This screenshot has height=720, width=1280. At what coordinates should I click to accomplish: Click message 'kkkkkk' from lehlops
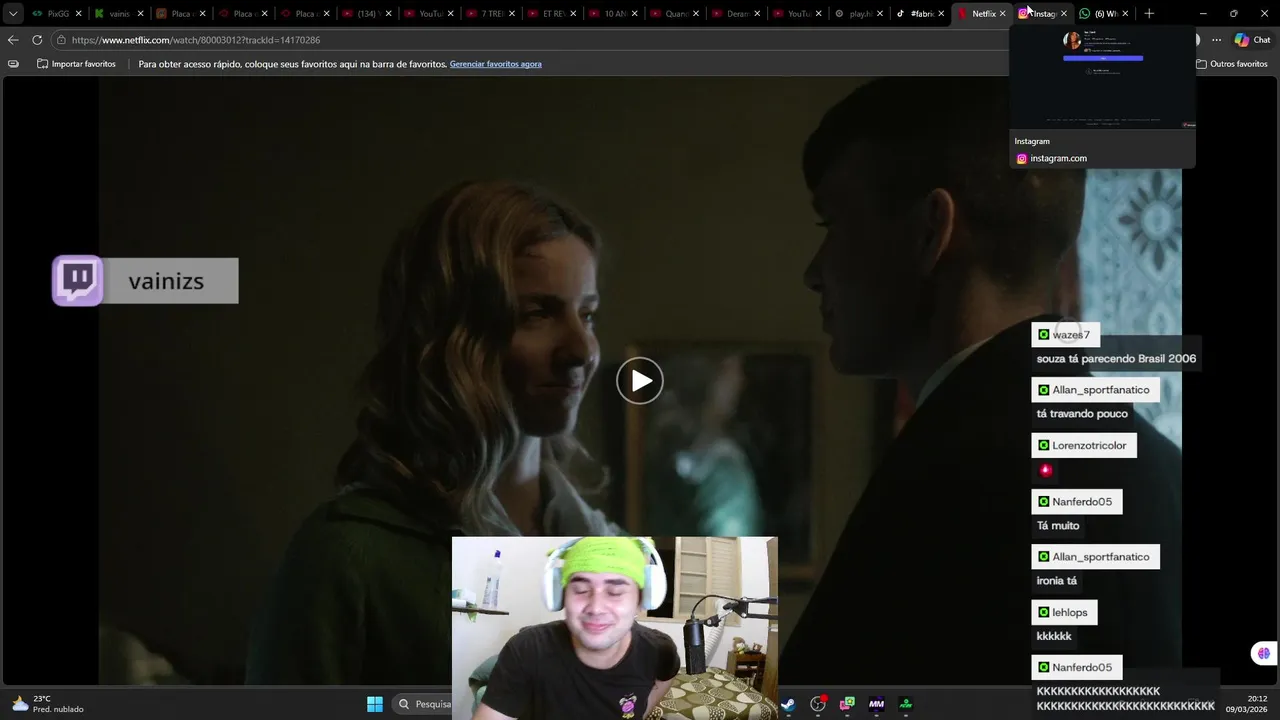(x=1054, y=636)
